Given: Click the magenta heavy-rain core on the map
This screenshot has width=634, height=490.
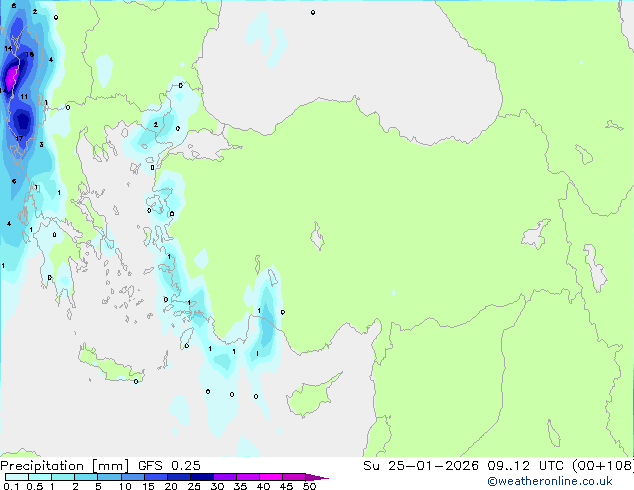Looking at the screenshot, I should 11,78.
